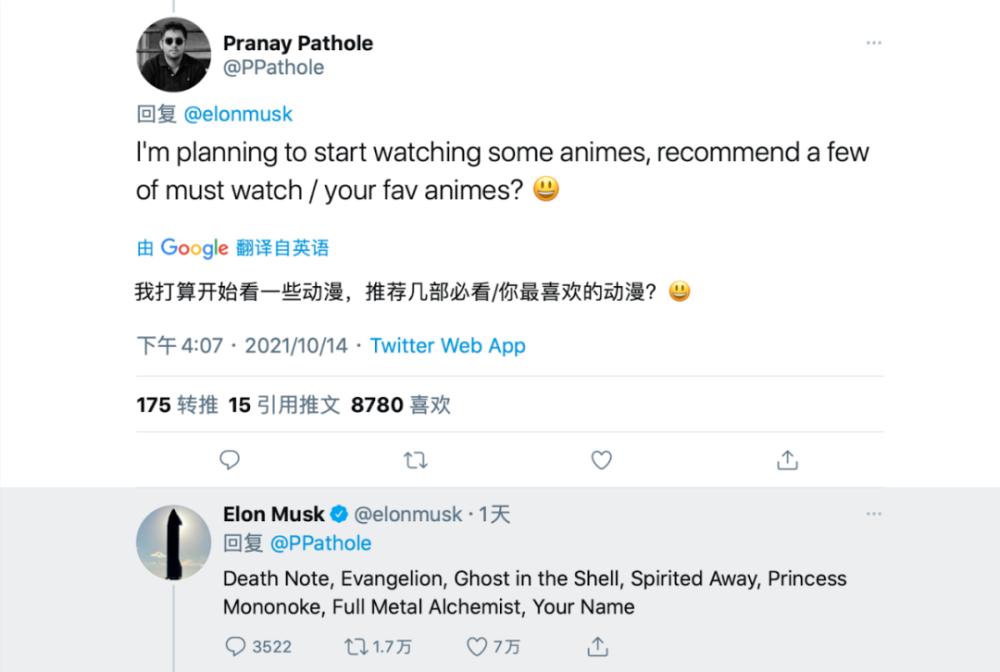The image size is (1000, 672).
Task: Click Elon Musk's verified checkmark badge
Action: pyautogui.click(x=337, y=514)
